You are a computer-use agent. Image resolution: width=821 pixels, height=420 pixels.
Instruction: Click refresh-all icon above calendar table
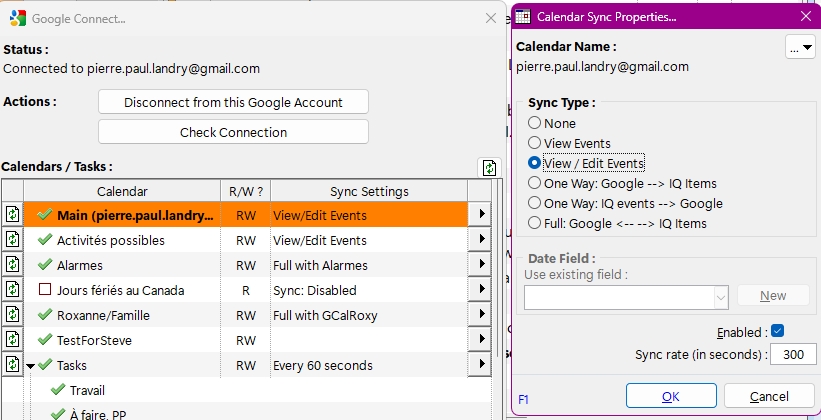tap(489, 168)
